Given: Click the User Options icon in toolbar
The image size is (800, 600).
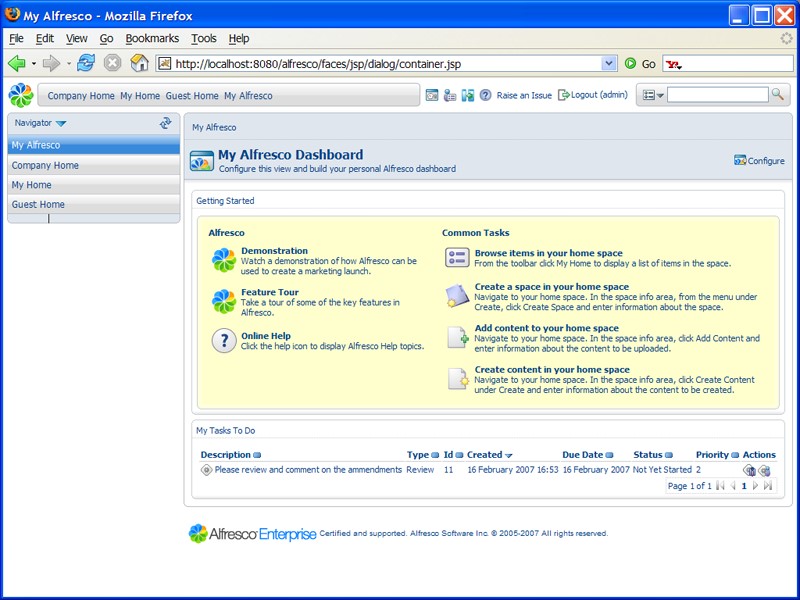Looking at the screenshot, I should (450, 95).
